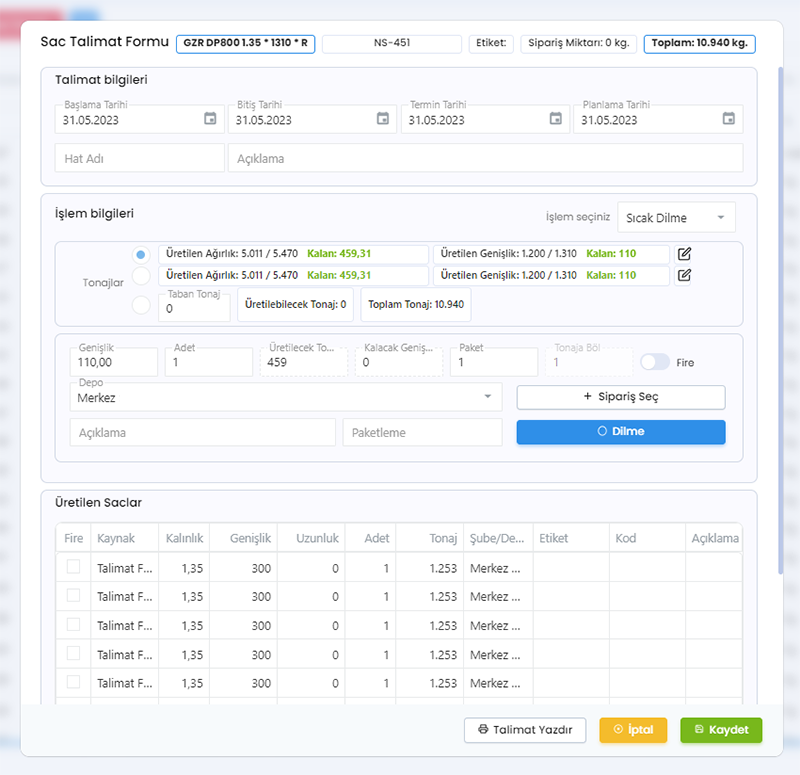Click the Genişlik input field
800x775 pixels.
[x=114, y=362]
